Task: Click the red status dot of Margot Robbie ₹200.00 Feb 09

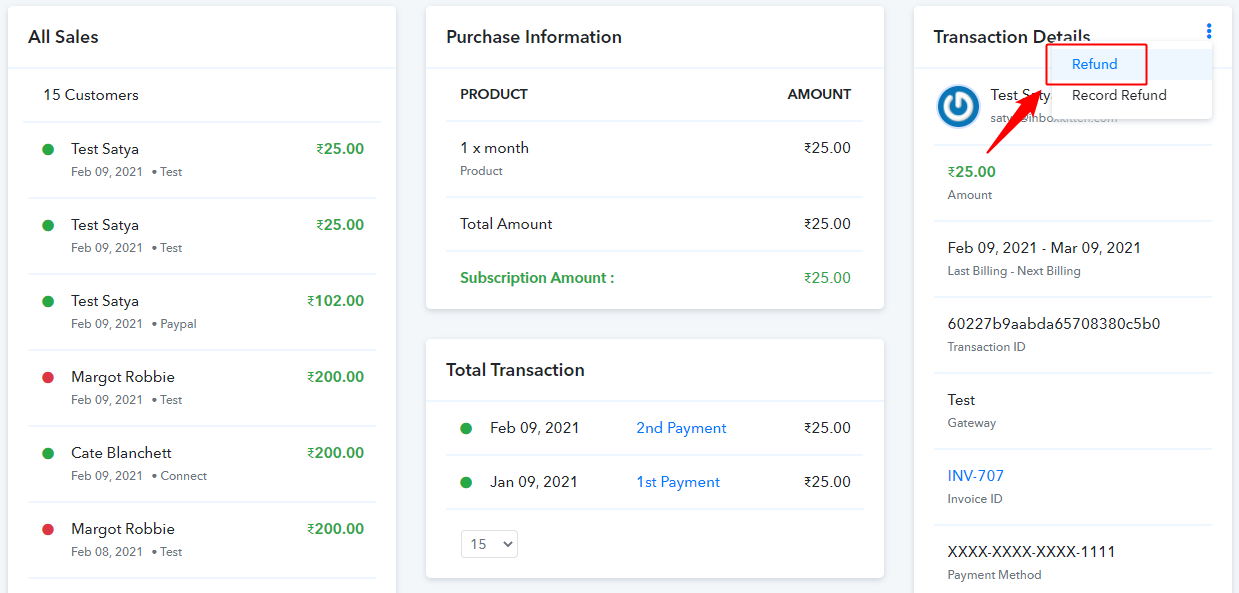Action: [48, 377]
